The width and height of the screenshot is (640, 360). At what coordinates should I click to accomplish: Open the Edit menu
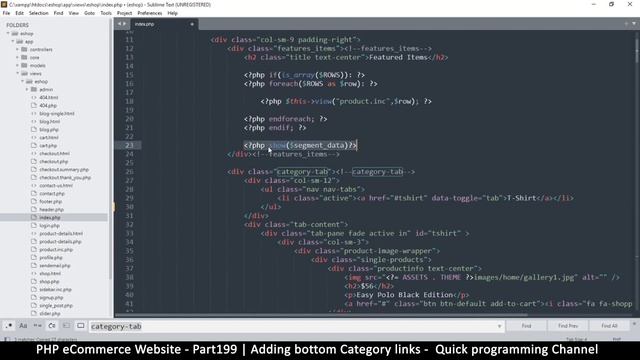[19, 13]
